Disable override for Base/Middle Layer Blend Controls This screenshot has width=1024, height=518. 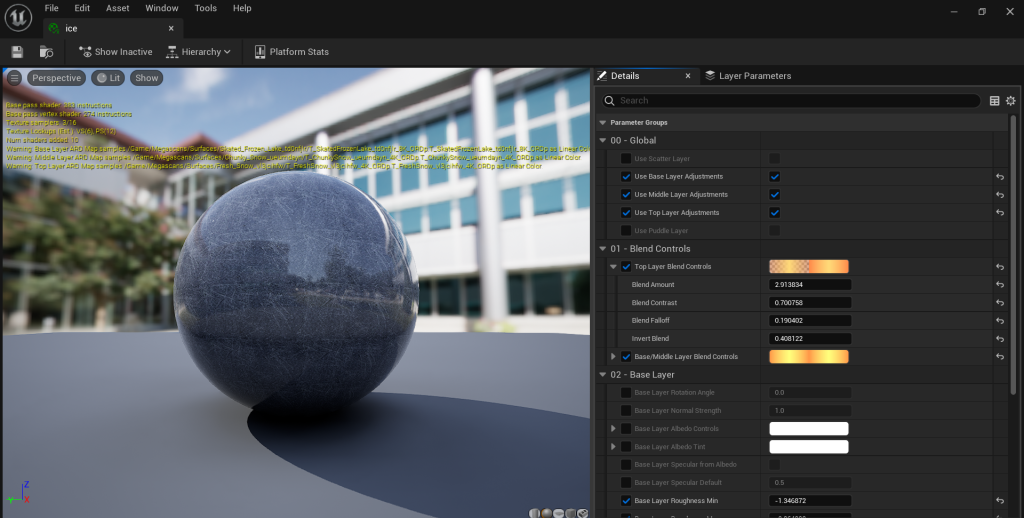[626, 357]
